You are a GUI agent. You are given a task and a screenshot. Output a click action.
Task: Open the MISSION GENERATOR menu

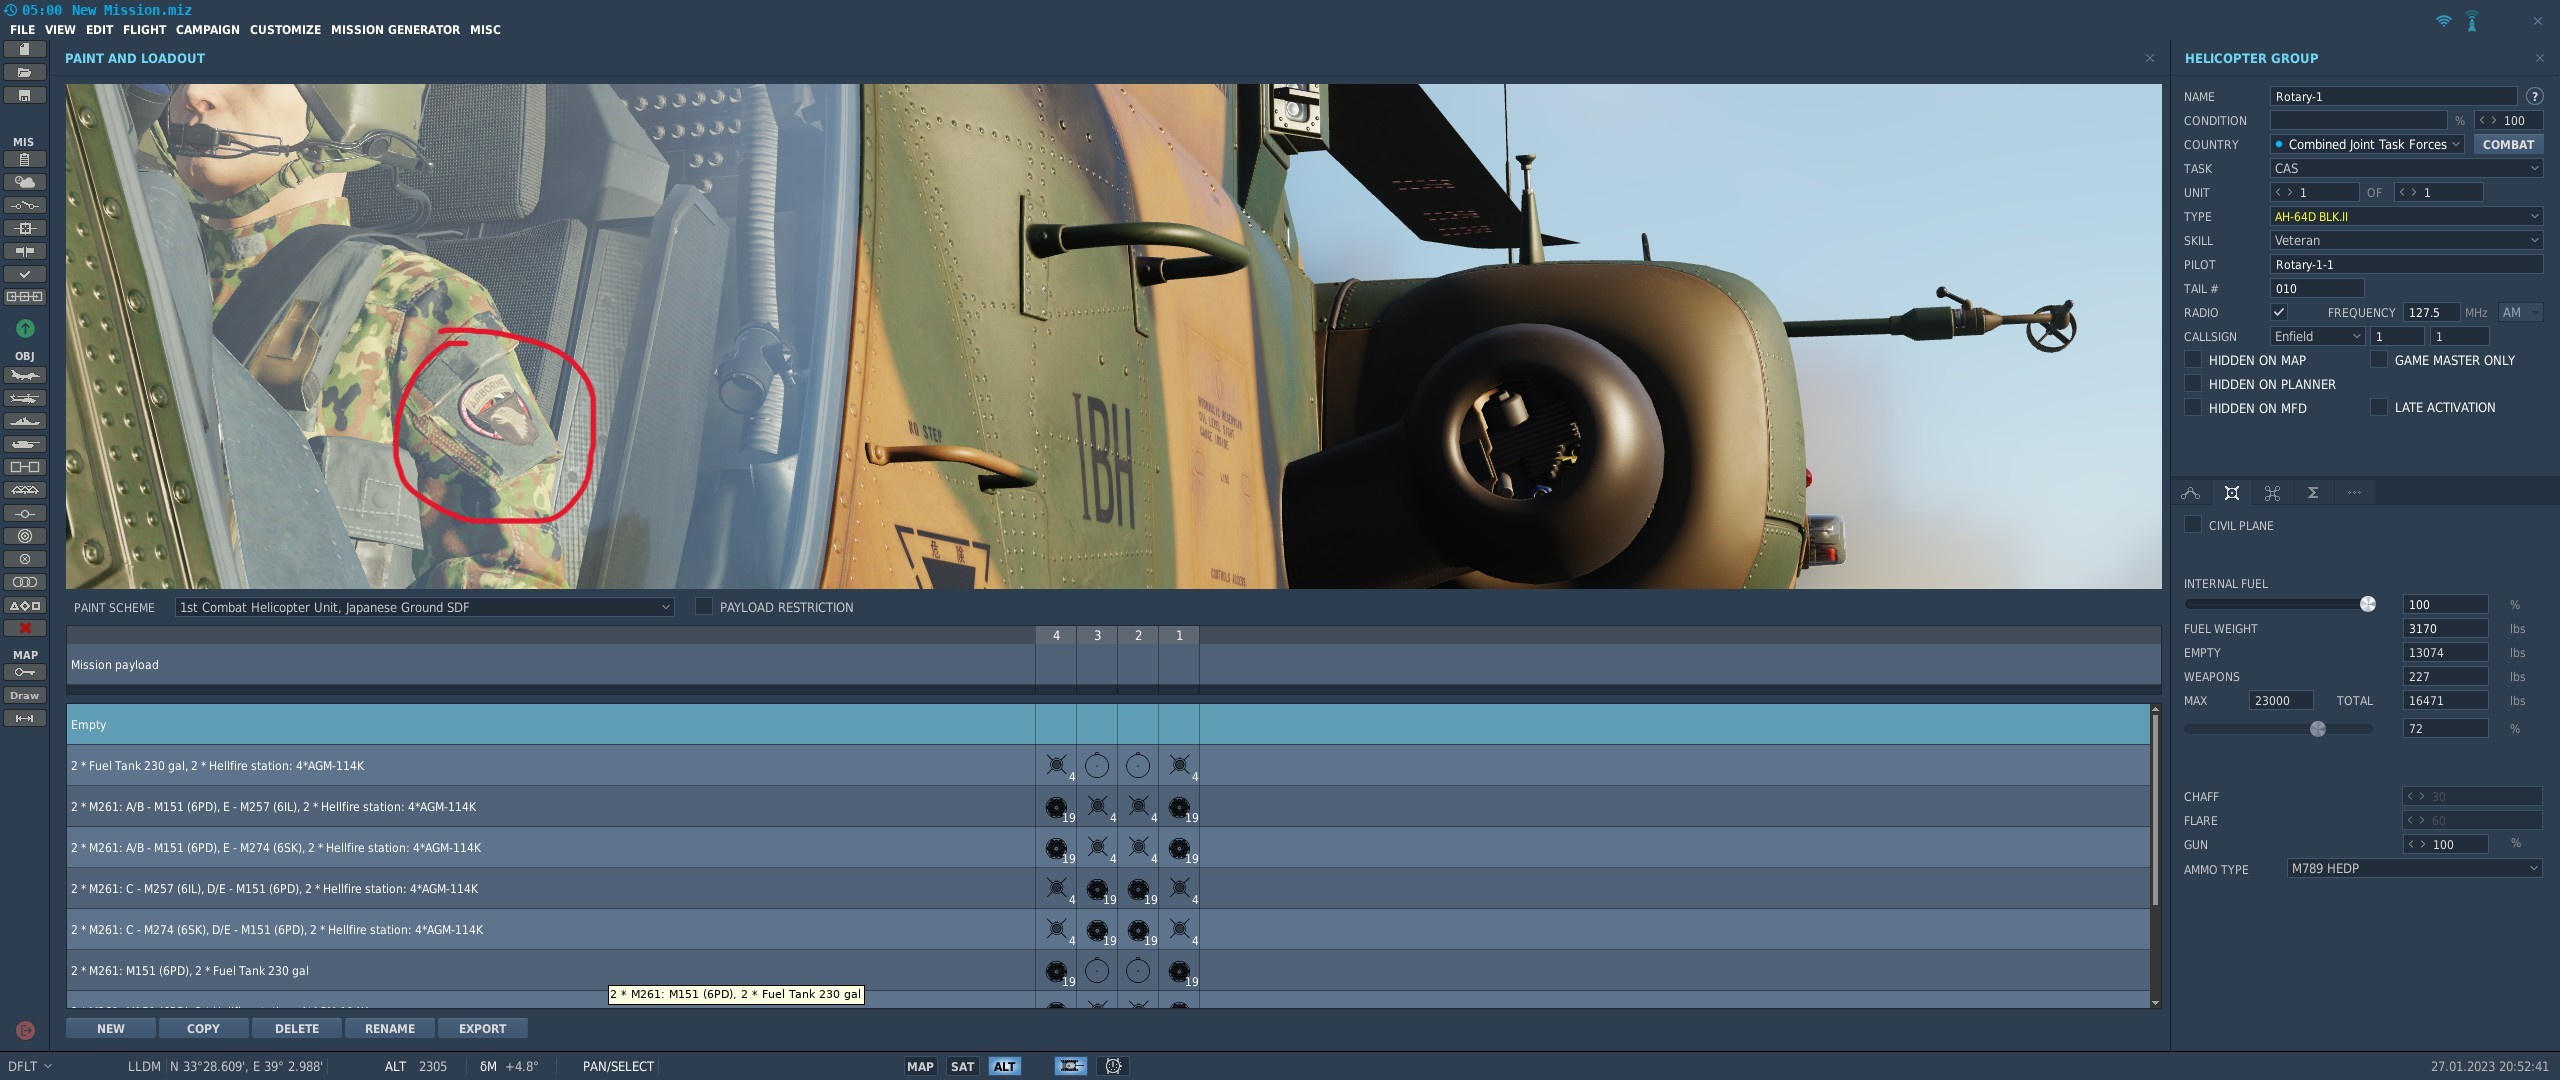(395, 30)
